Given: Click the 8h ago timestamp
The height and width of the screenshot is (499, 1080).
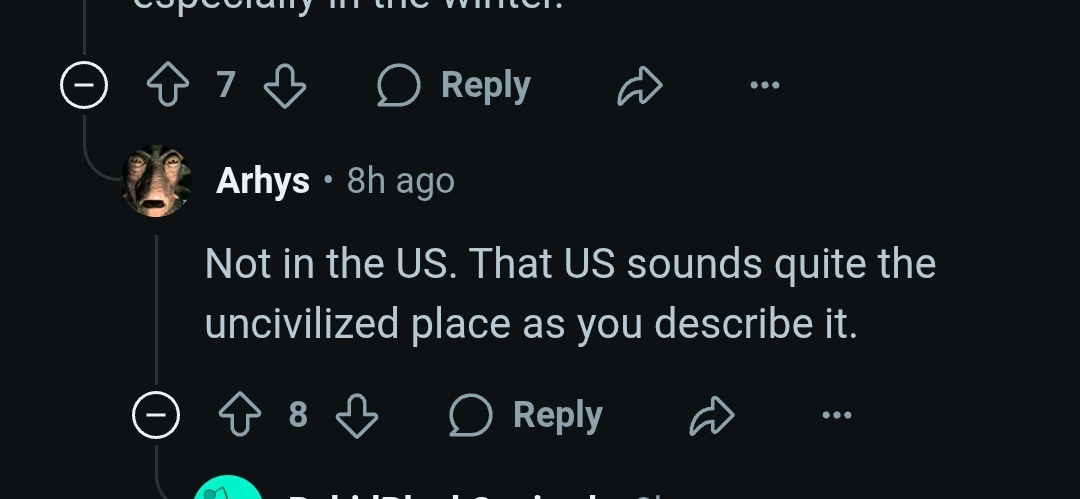Looking at the screenshot, I should coord(400,181).
